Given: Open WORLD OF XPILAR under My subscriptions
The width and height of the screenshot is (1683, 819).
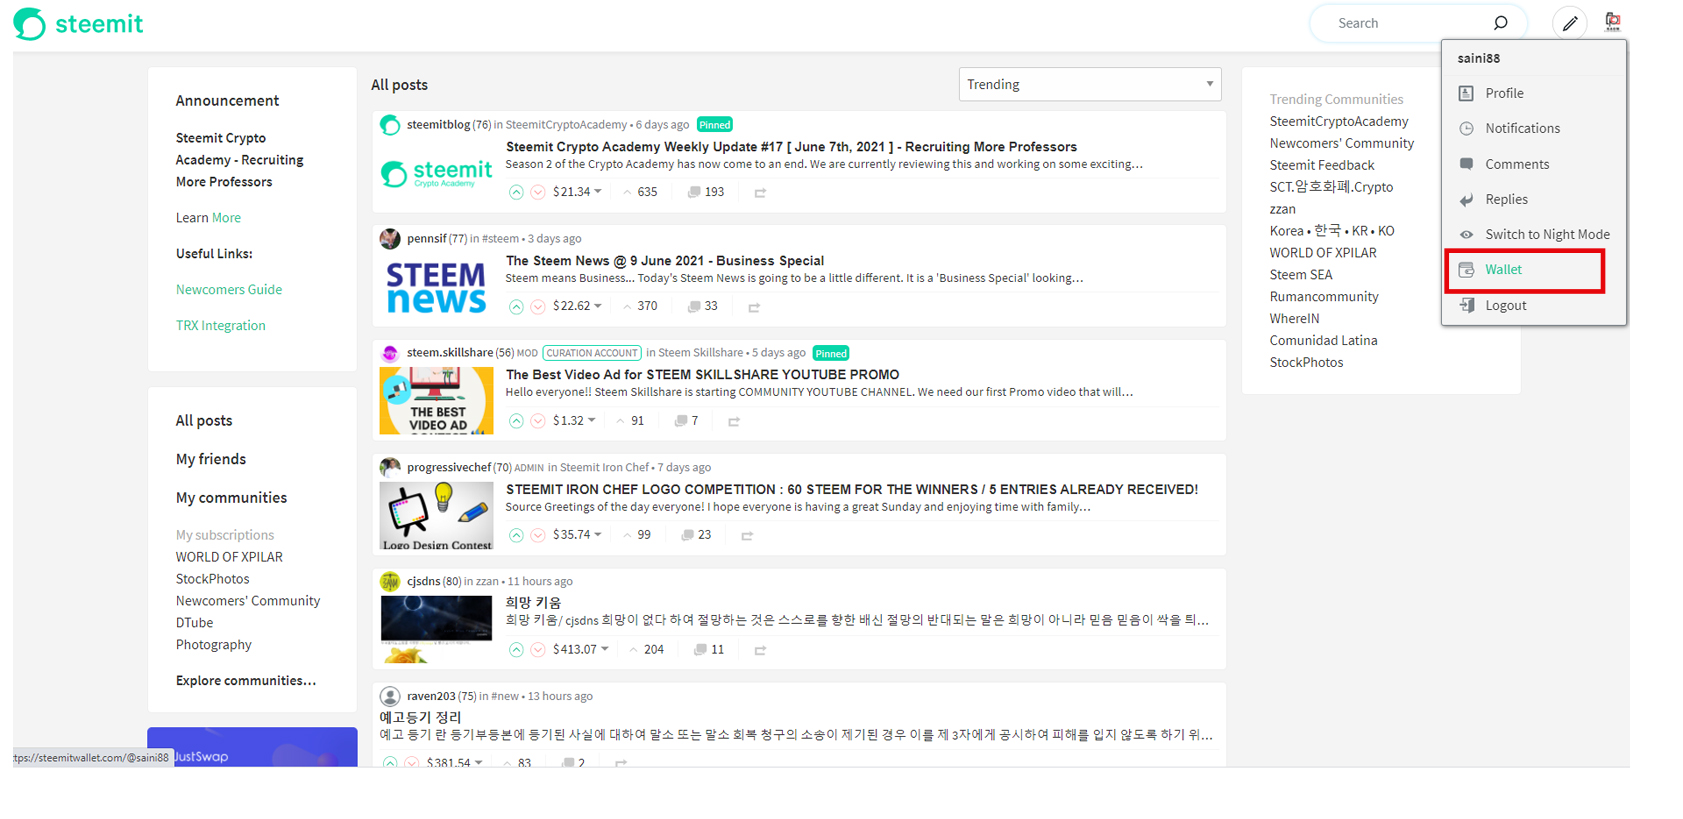Looking at the screenshot, I should tap(229, 557).
